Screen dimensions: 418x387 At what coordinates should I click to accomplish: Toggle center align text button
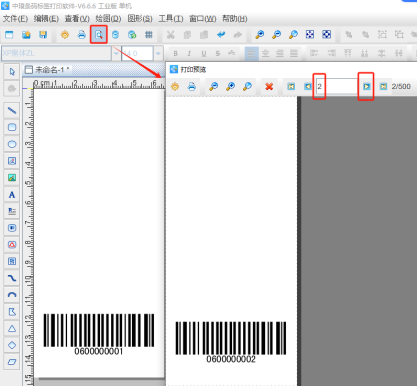[x=265, y=53]
